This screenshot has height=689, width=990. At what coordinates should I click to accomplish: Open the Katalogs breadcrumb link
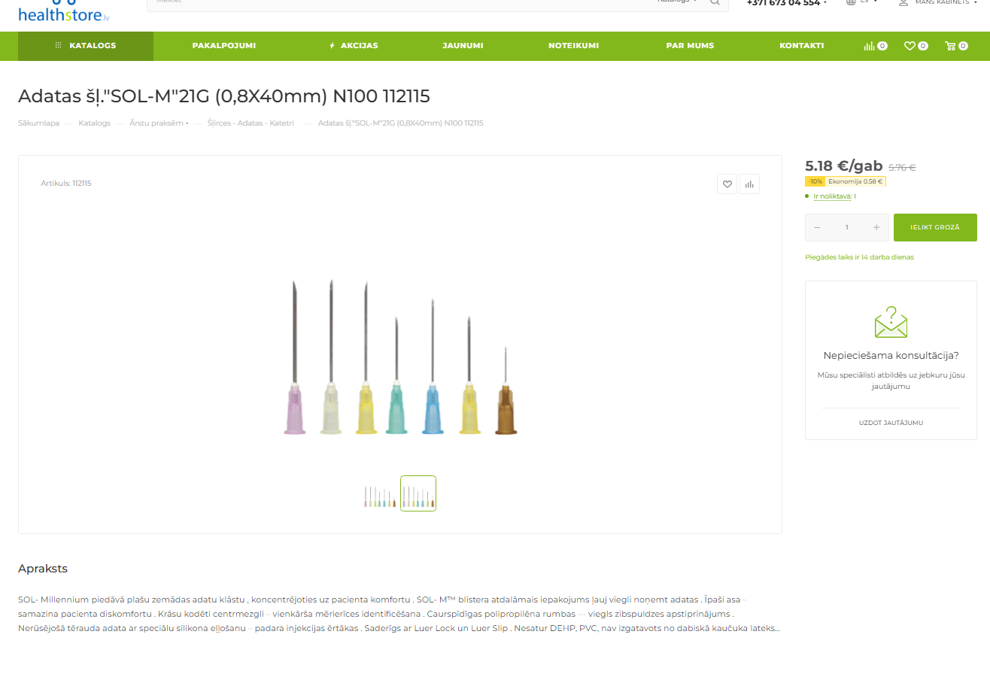(94, 123)
